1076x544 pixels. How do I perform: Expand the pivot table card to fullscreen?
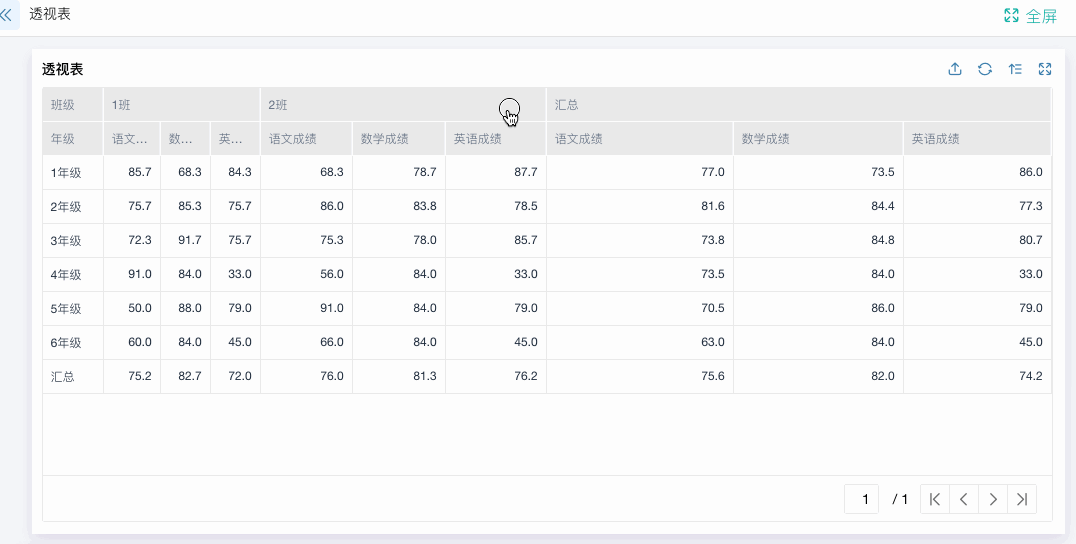coord(1045,69)
